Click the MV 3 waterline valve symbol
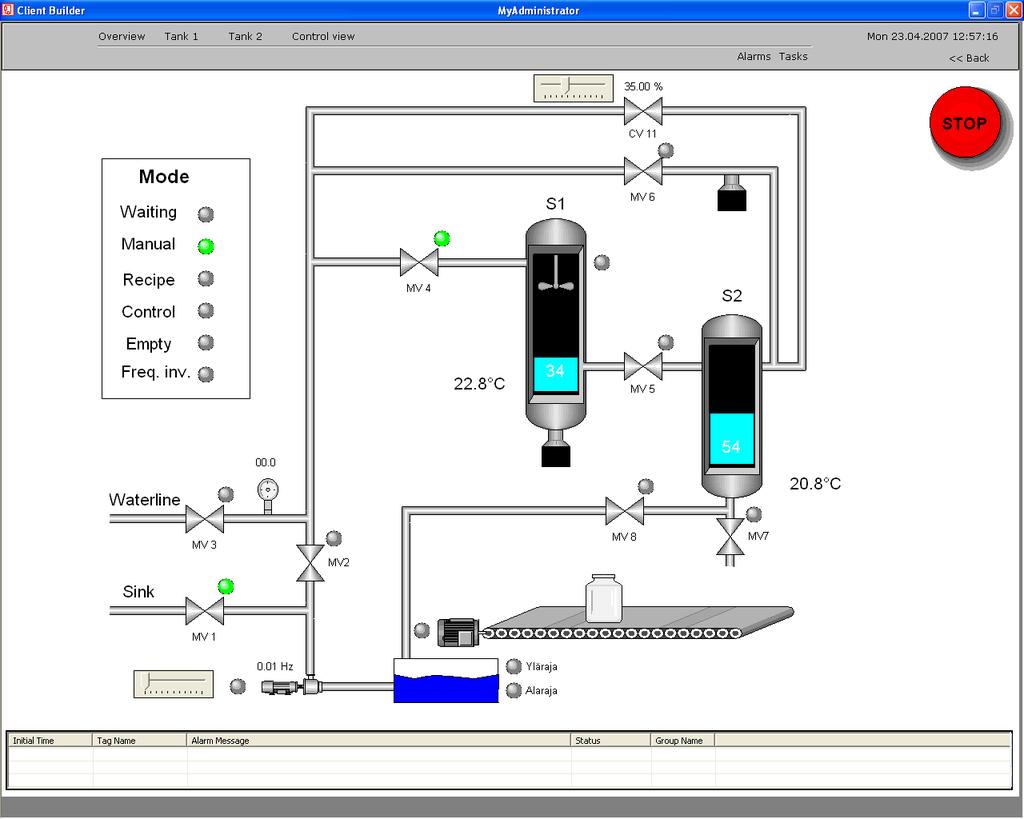 204,519
